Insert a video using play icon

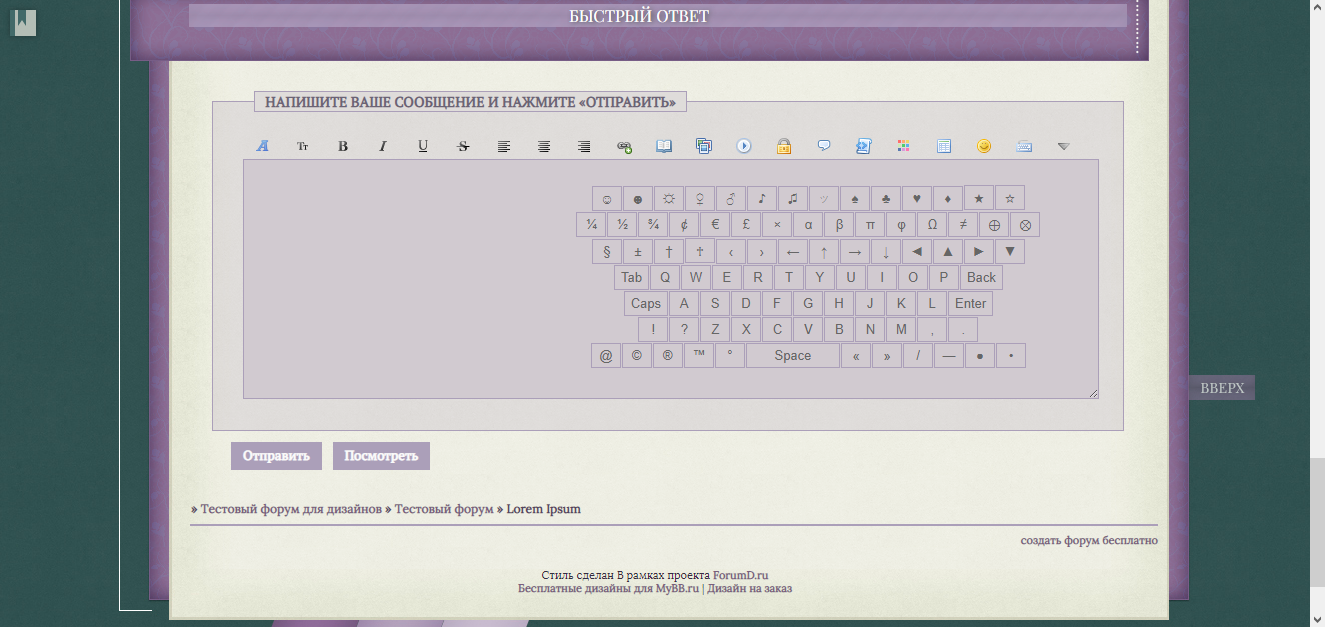pyautogui.click(x=744, y=146)
